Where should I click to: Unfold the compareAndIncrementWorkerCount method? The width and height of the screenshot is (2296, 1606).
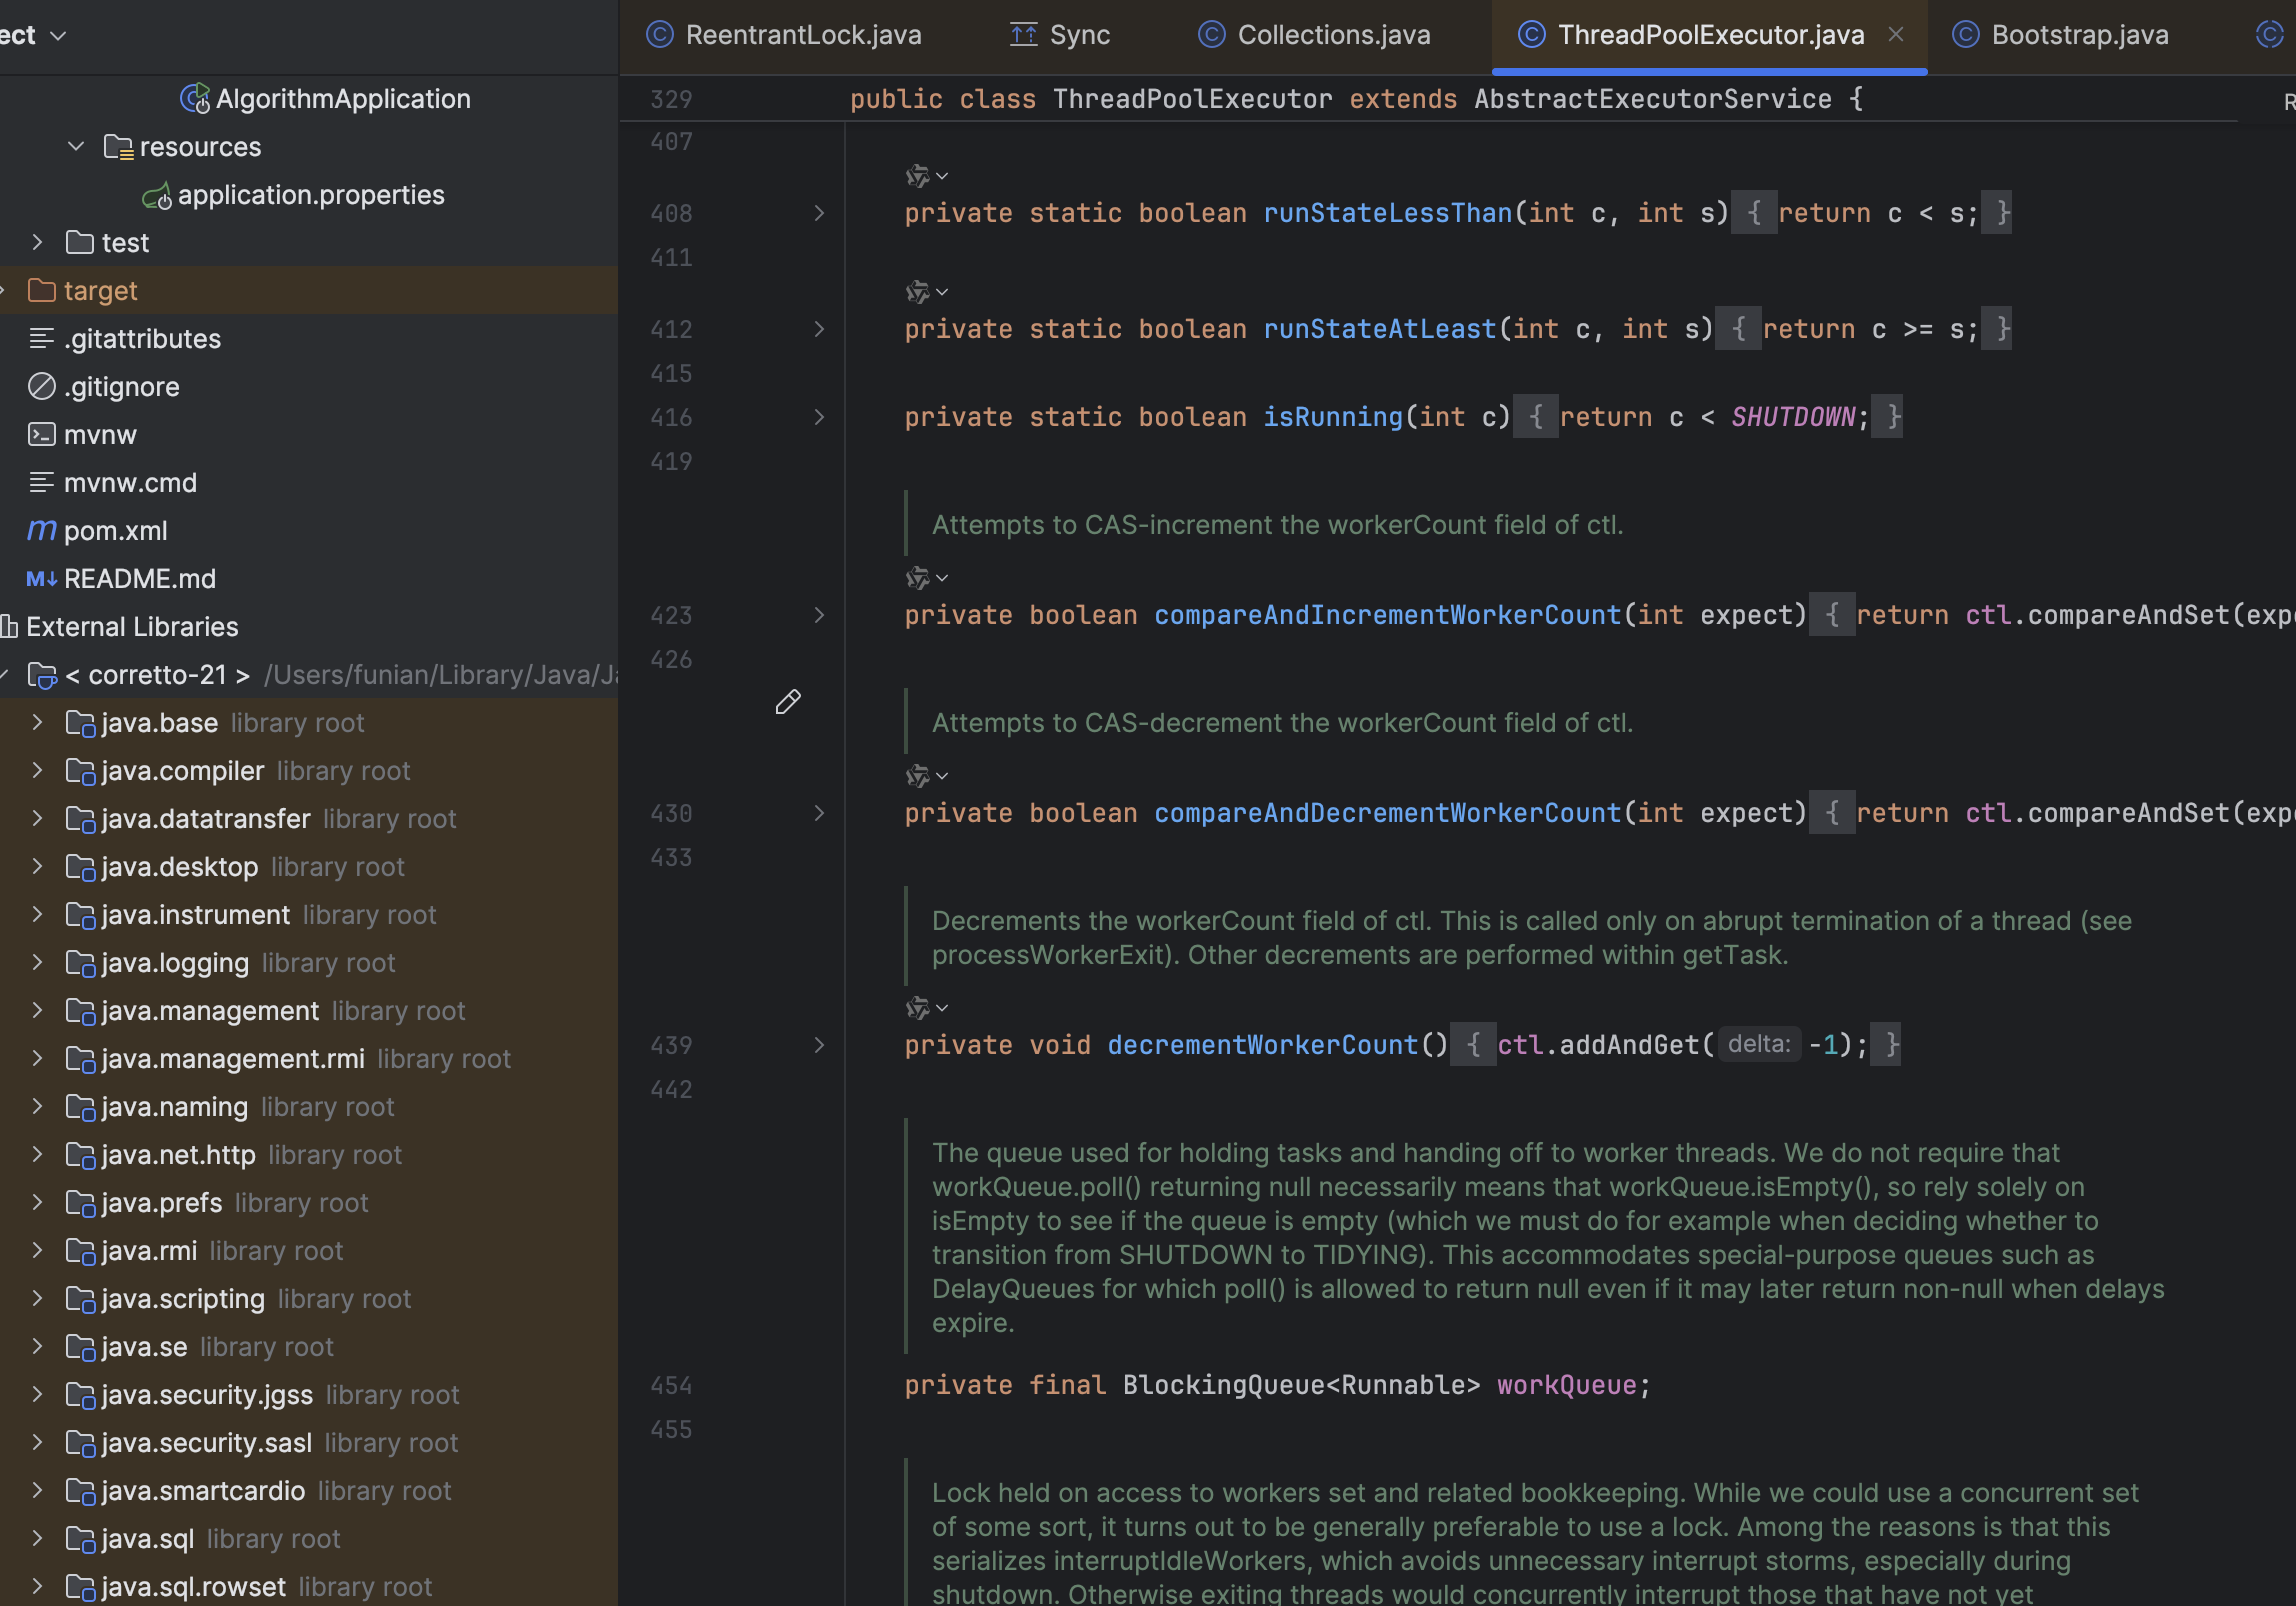819,615
